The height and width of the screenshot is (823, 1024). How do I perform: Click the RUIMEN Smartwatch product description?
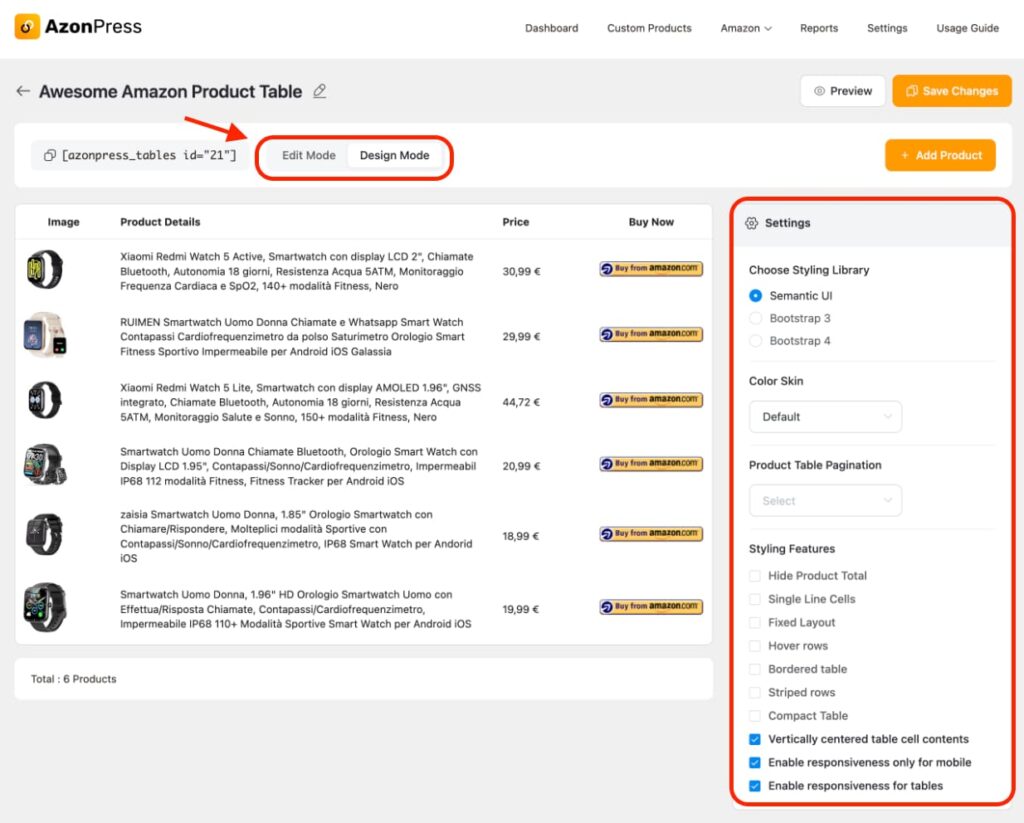pos(292,337)
